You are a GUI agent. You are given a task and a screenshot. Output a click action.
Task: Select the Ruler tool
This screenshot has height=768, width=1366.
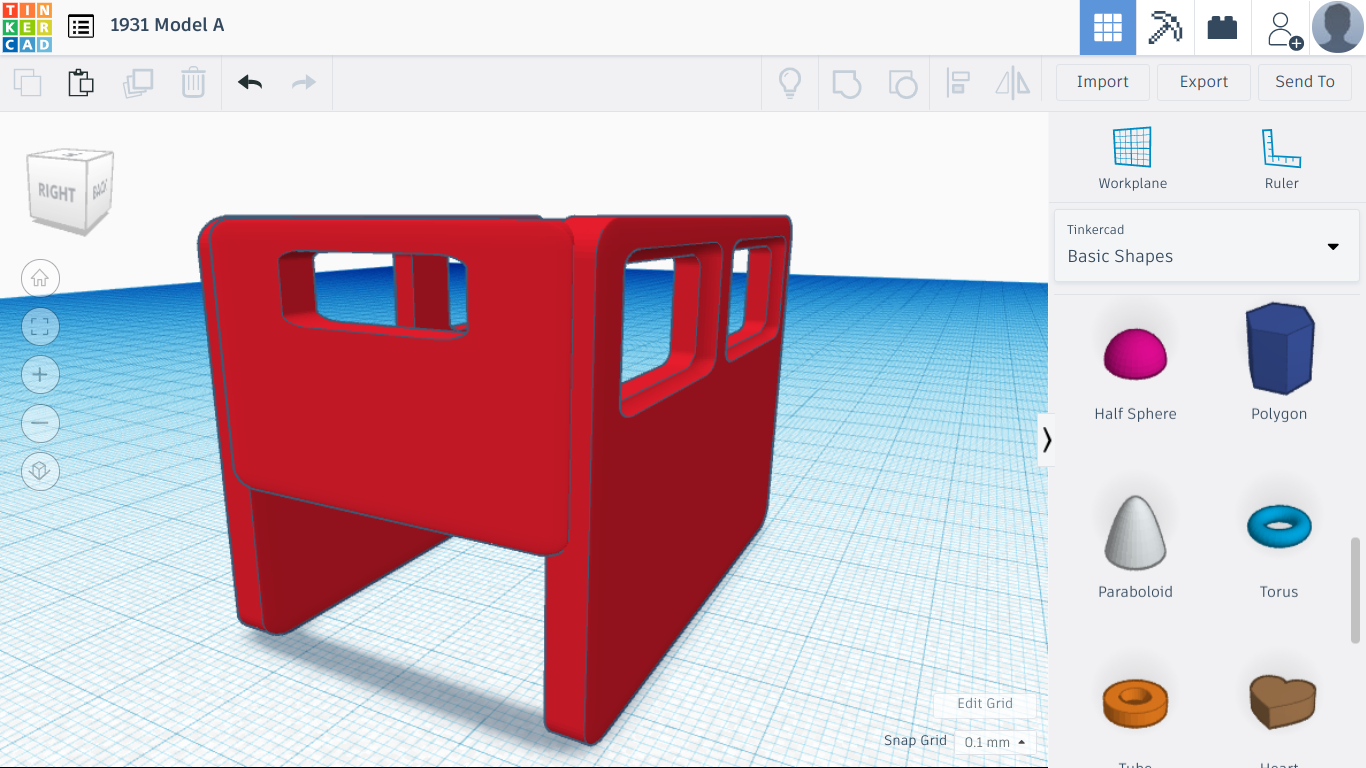[1281, 158]
